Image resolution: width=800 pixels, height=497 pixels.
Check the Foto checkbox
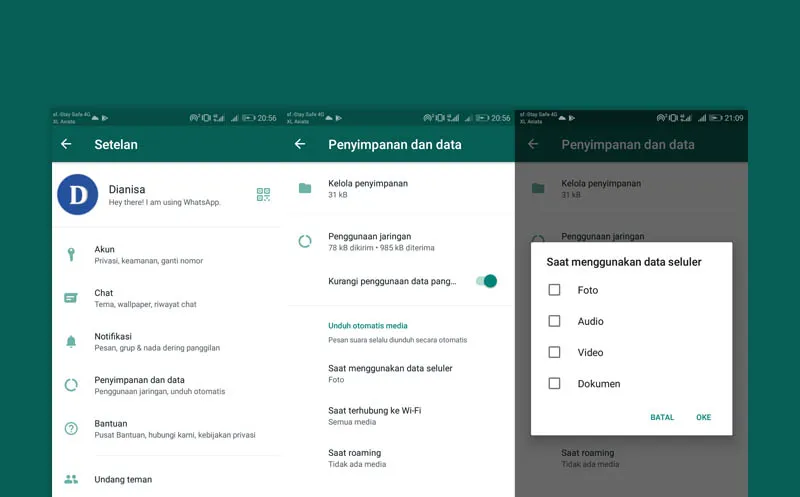(554, 290)
